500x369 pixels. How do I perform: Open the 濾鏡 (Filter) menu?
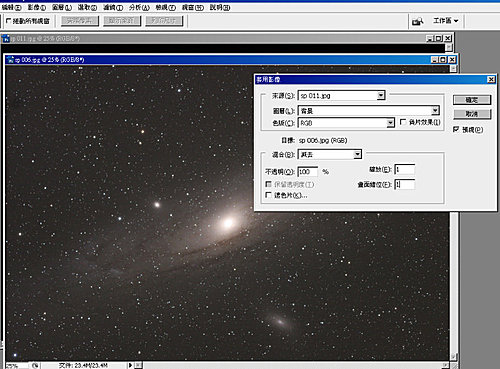click(113, 7)
